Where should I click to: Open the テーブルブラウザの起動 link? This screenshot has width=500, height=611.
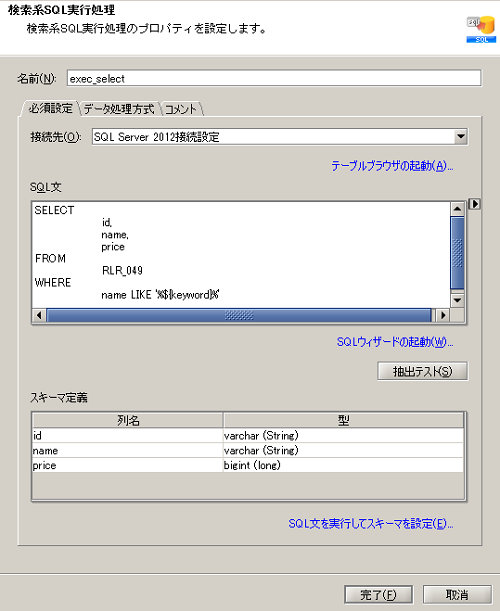coord(392,166)
